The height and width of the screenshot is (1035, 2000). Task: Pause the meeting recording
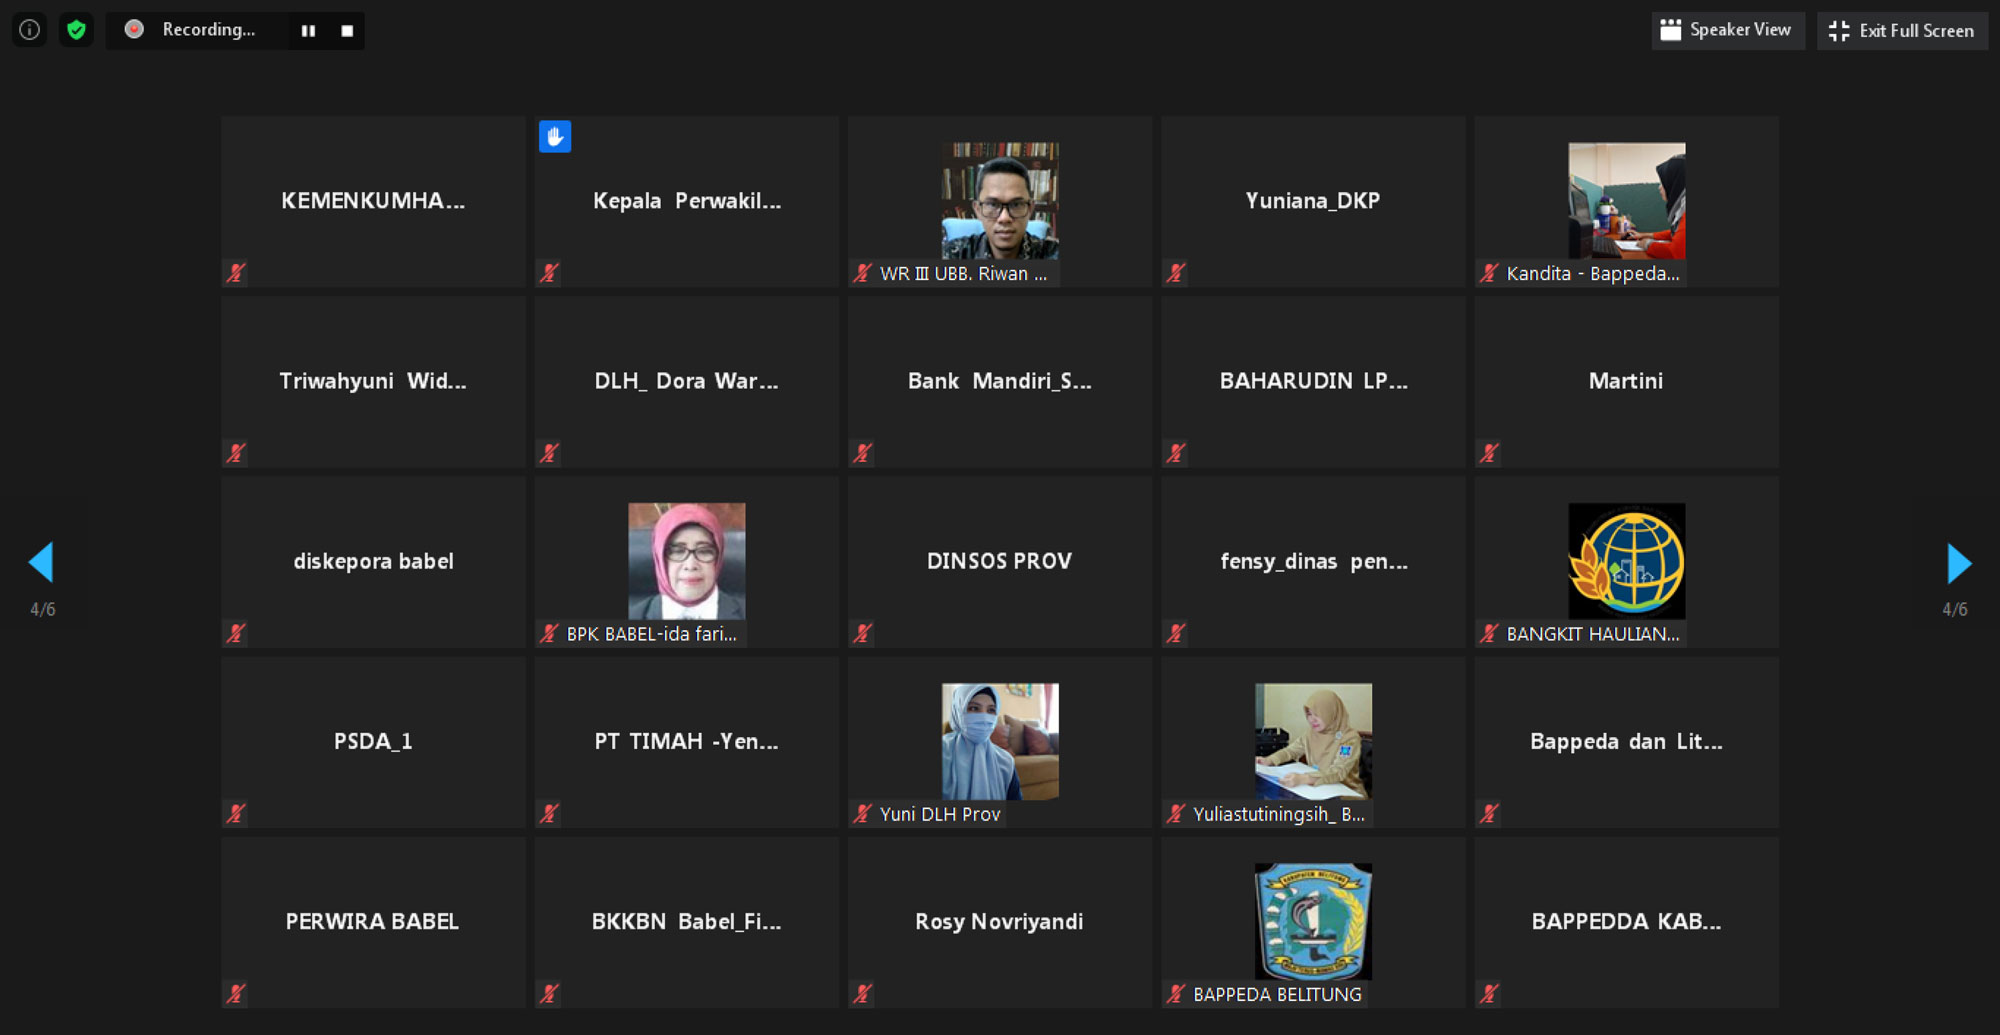(308, 31)
